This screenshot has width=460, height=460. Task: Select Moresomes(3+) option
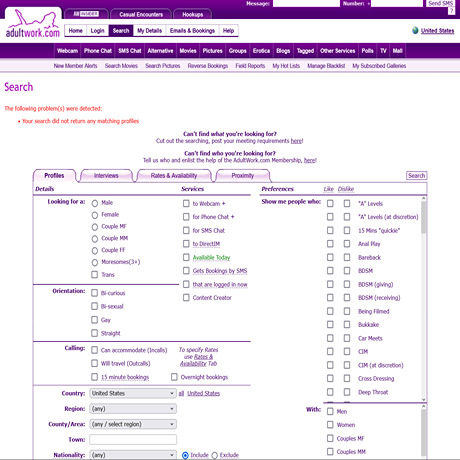[x=95, y=262]
